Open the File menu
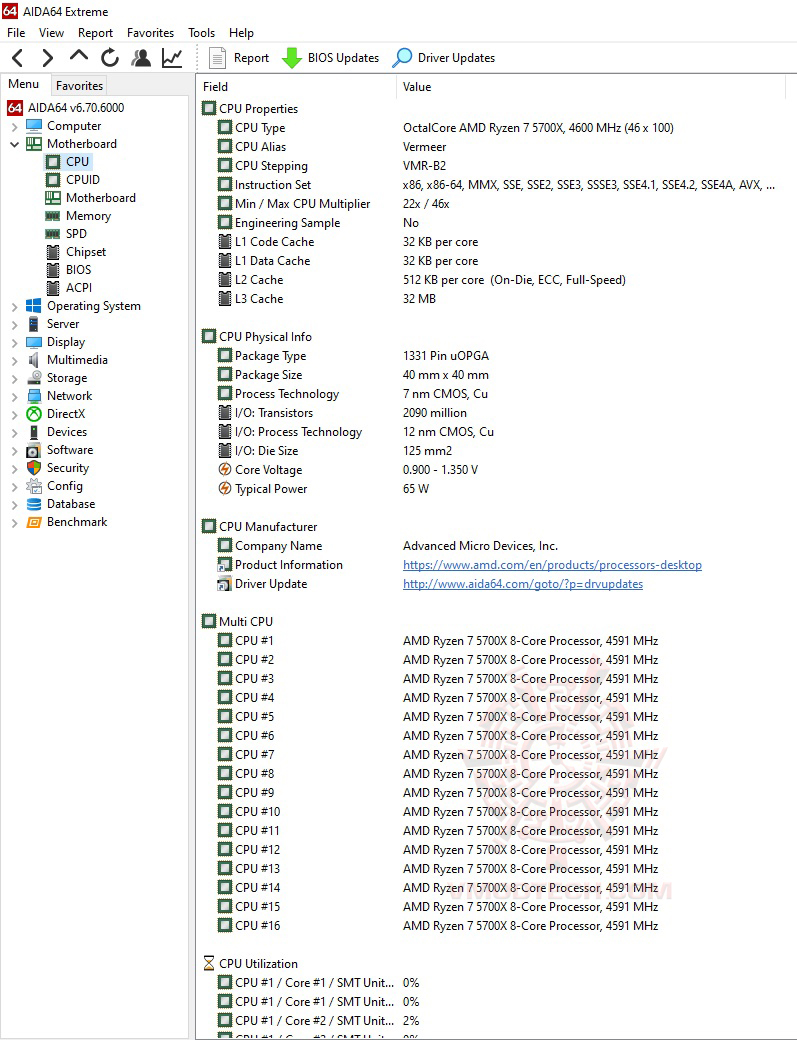This screenshot has height=1040, width=797. (x=16, y=32)
